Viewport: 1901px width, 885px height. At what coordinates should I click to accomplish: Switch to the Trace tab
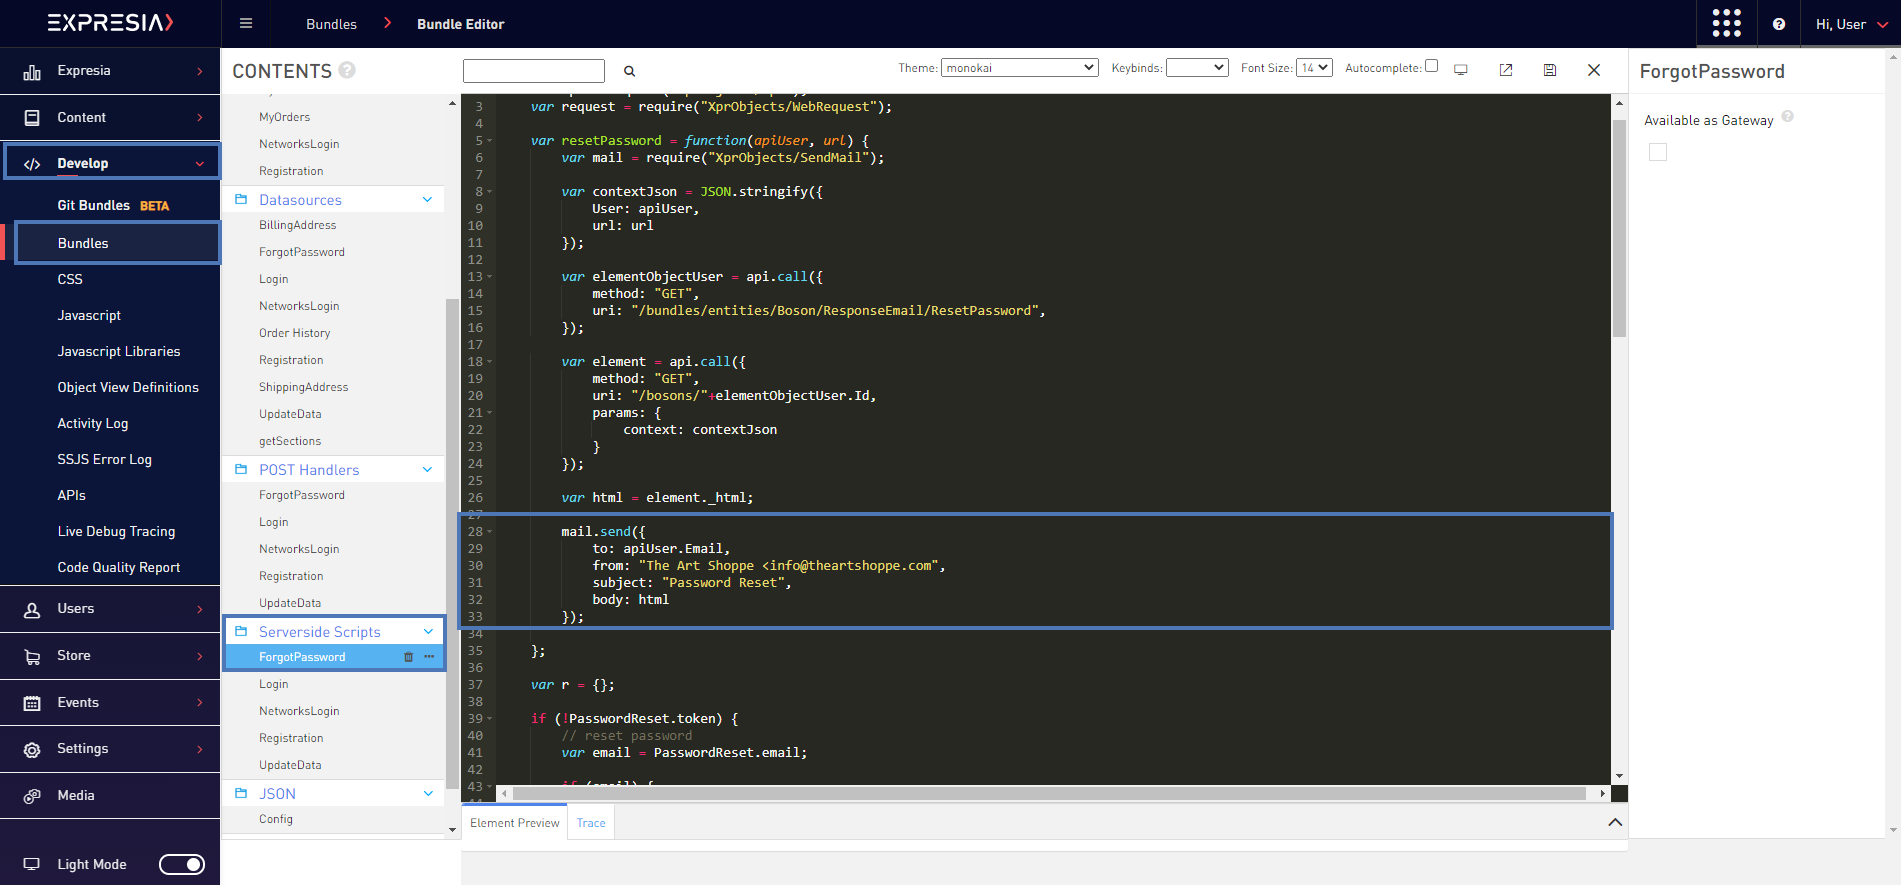[591, 823]
